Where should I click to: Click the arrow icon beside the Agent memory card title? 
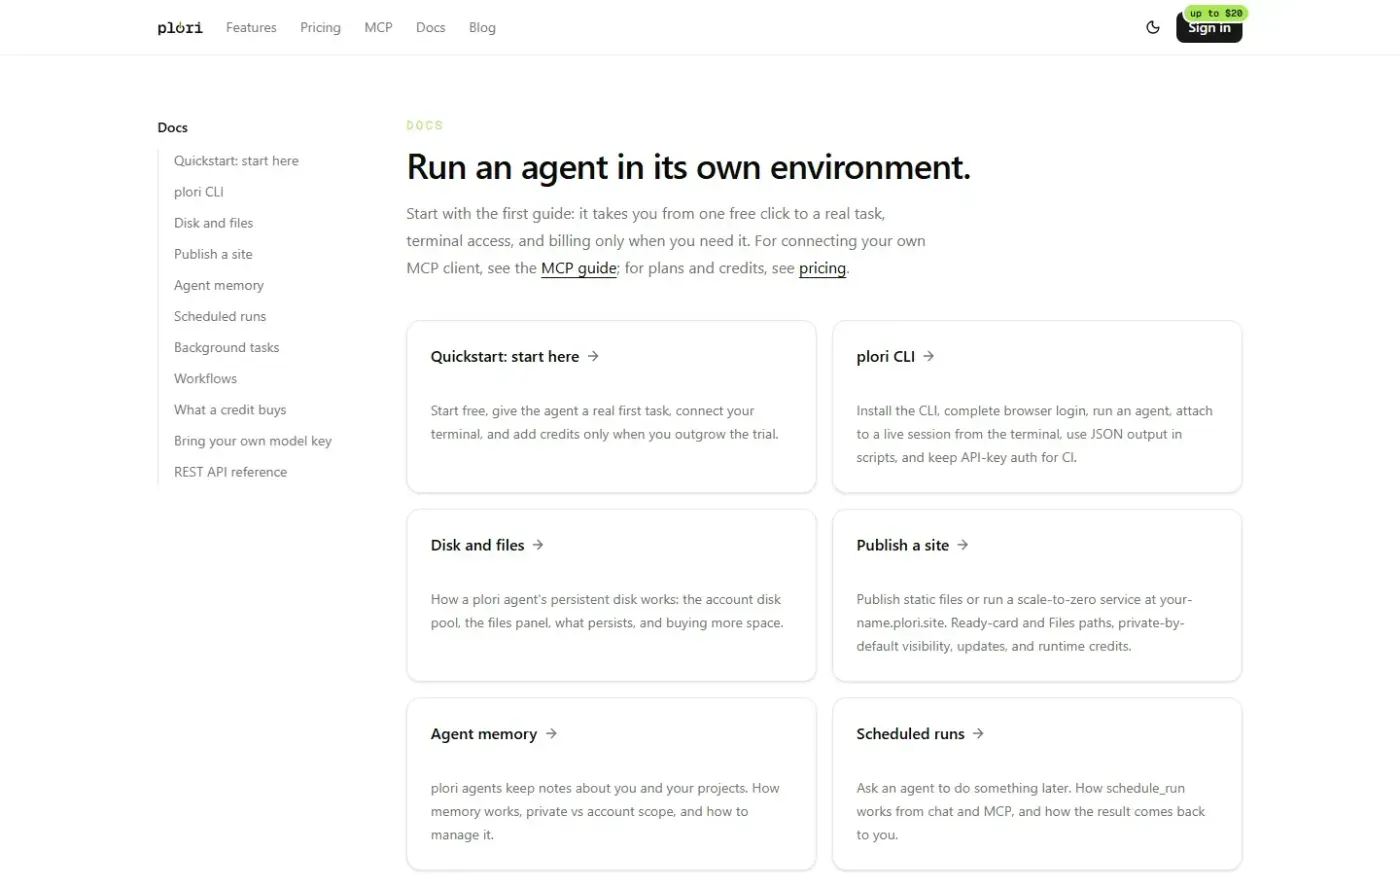pos(551,734)
